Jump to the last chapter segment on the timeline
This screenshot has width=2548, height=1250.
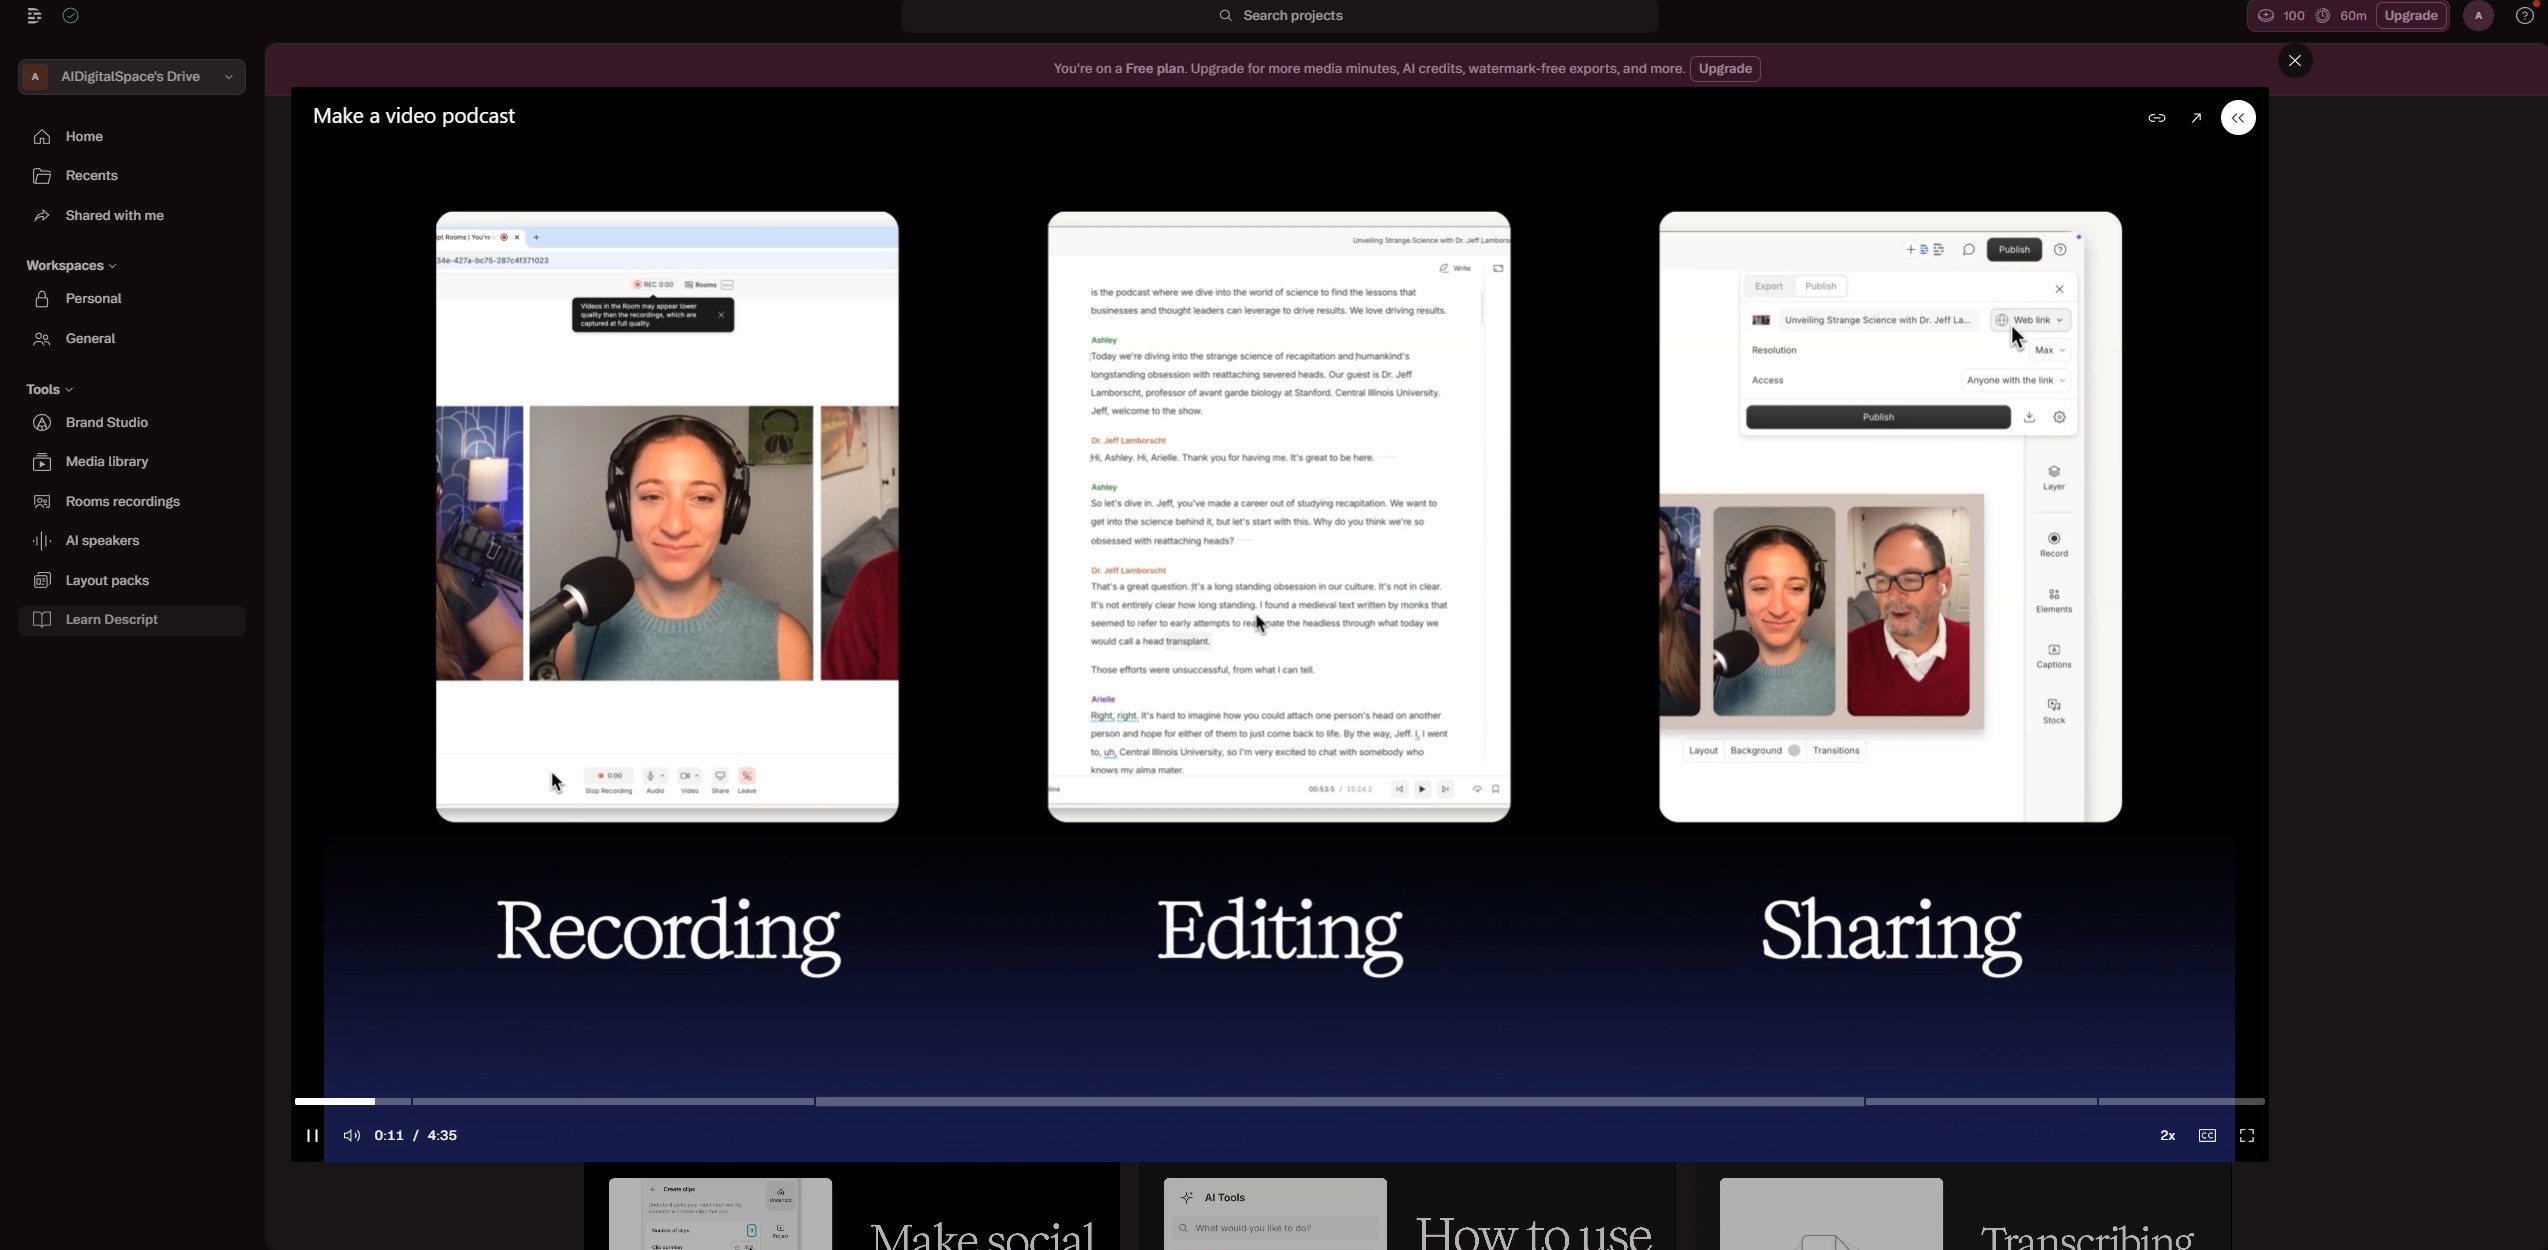coord(2181,1102)
